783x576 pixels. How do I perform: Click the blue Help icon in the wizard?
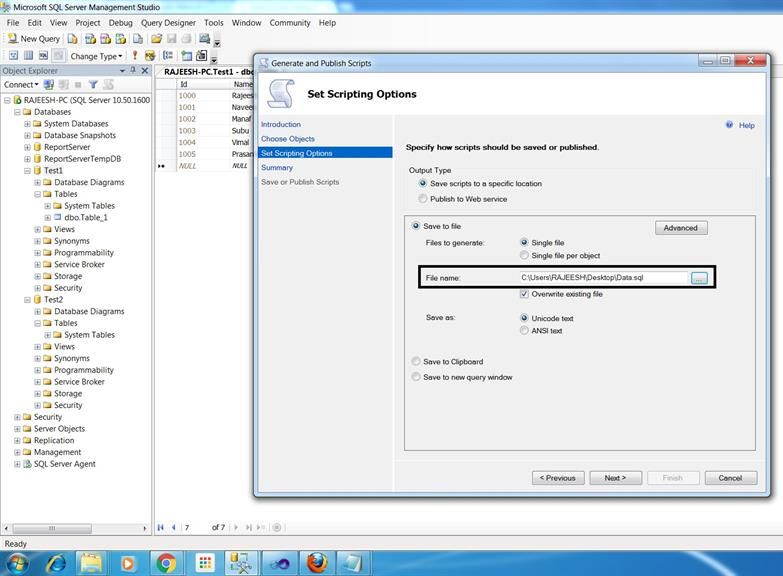pos(730,125)
